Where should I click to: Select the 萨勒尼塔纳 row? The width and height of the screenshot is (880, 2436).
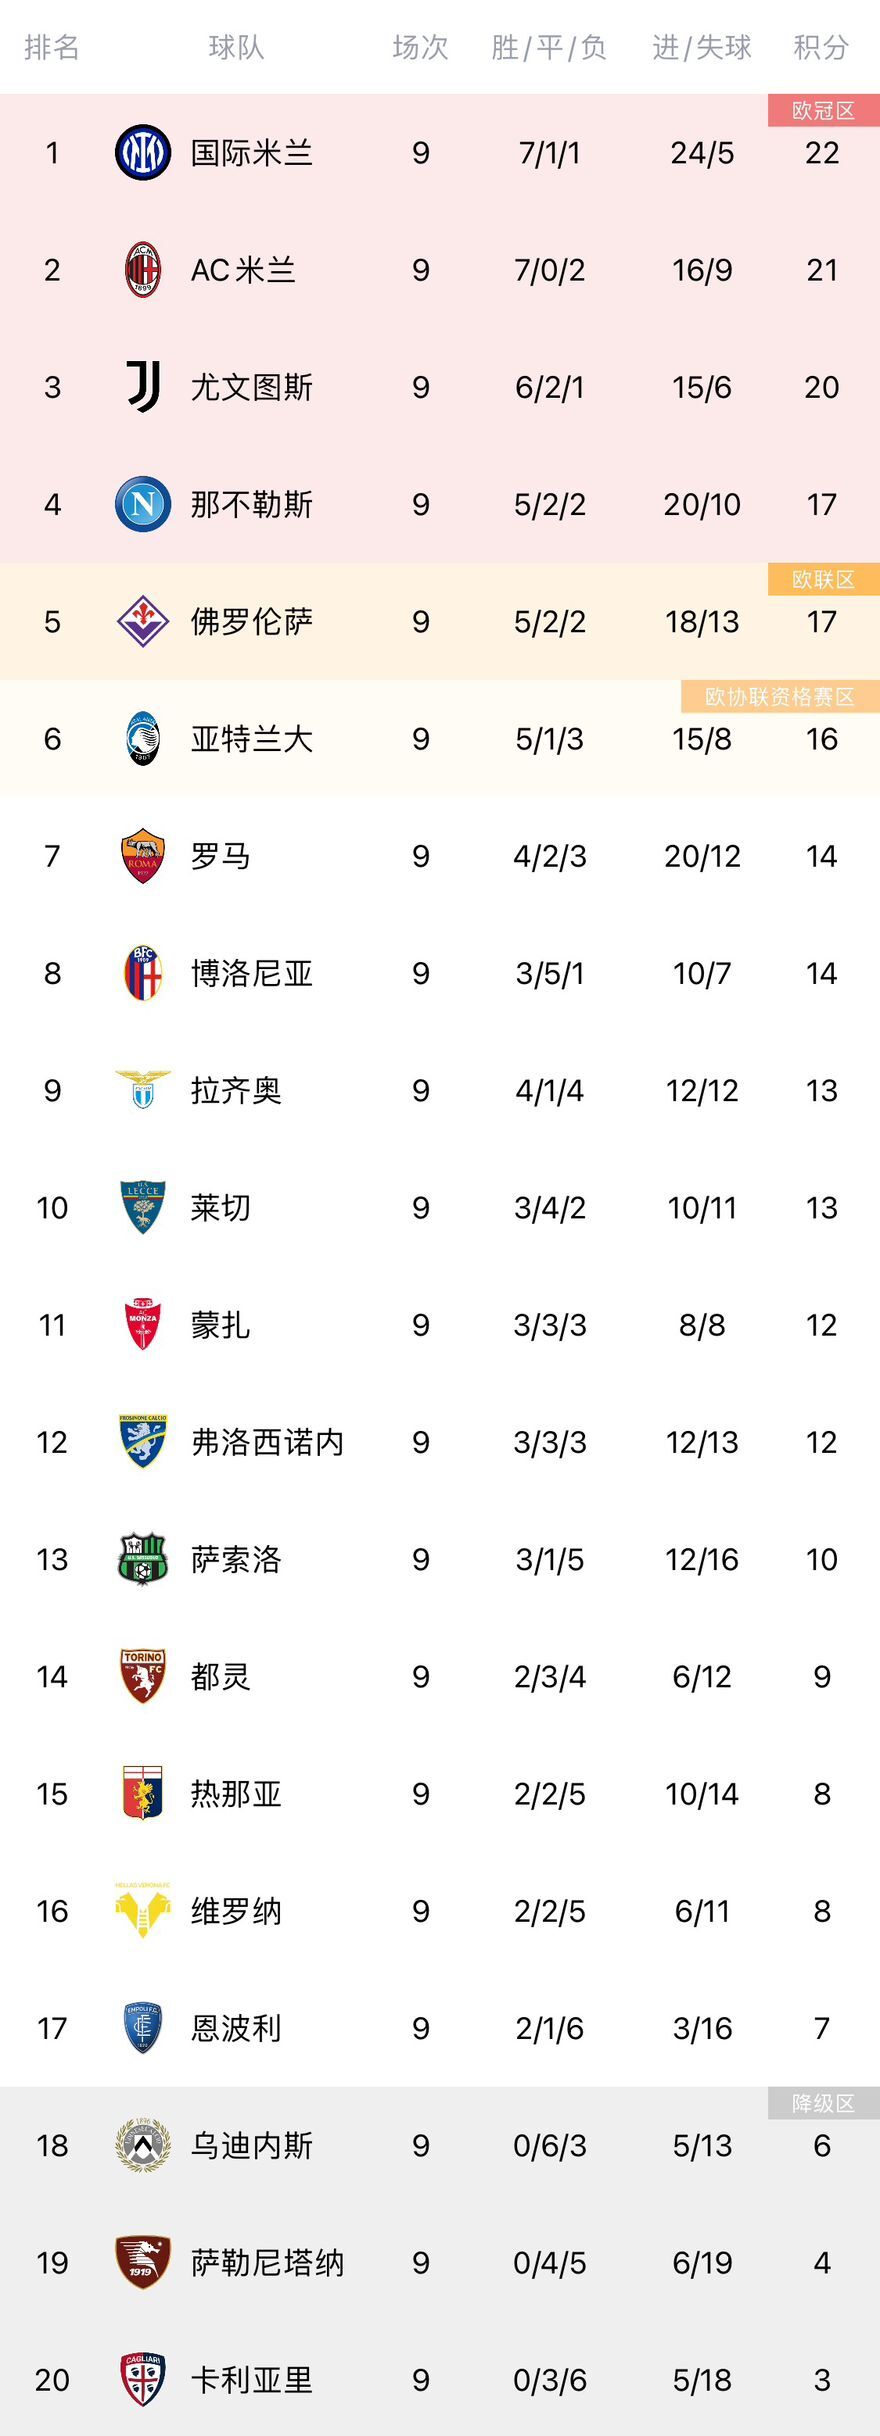click(440, 2263)
